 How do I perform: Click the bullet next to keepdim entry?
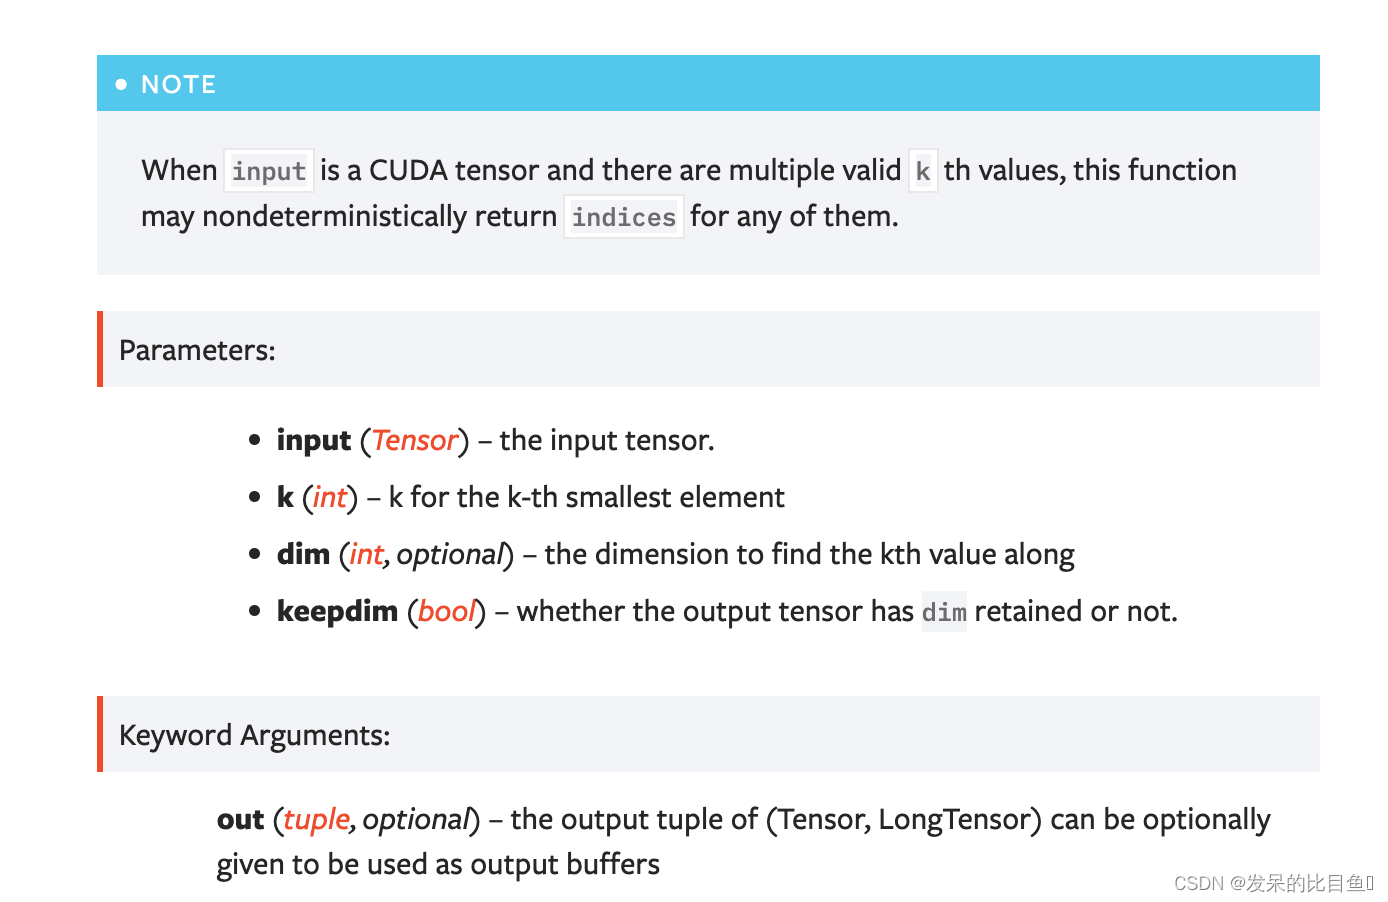(255, 610)
